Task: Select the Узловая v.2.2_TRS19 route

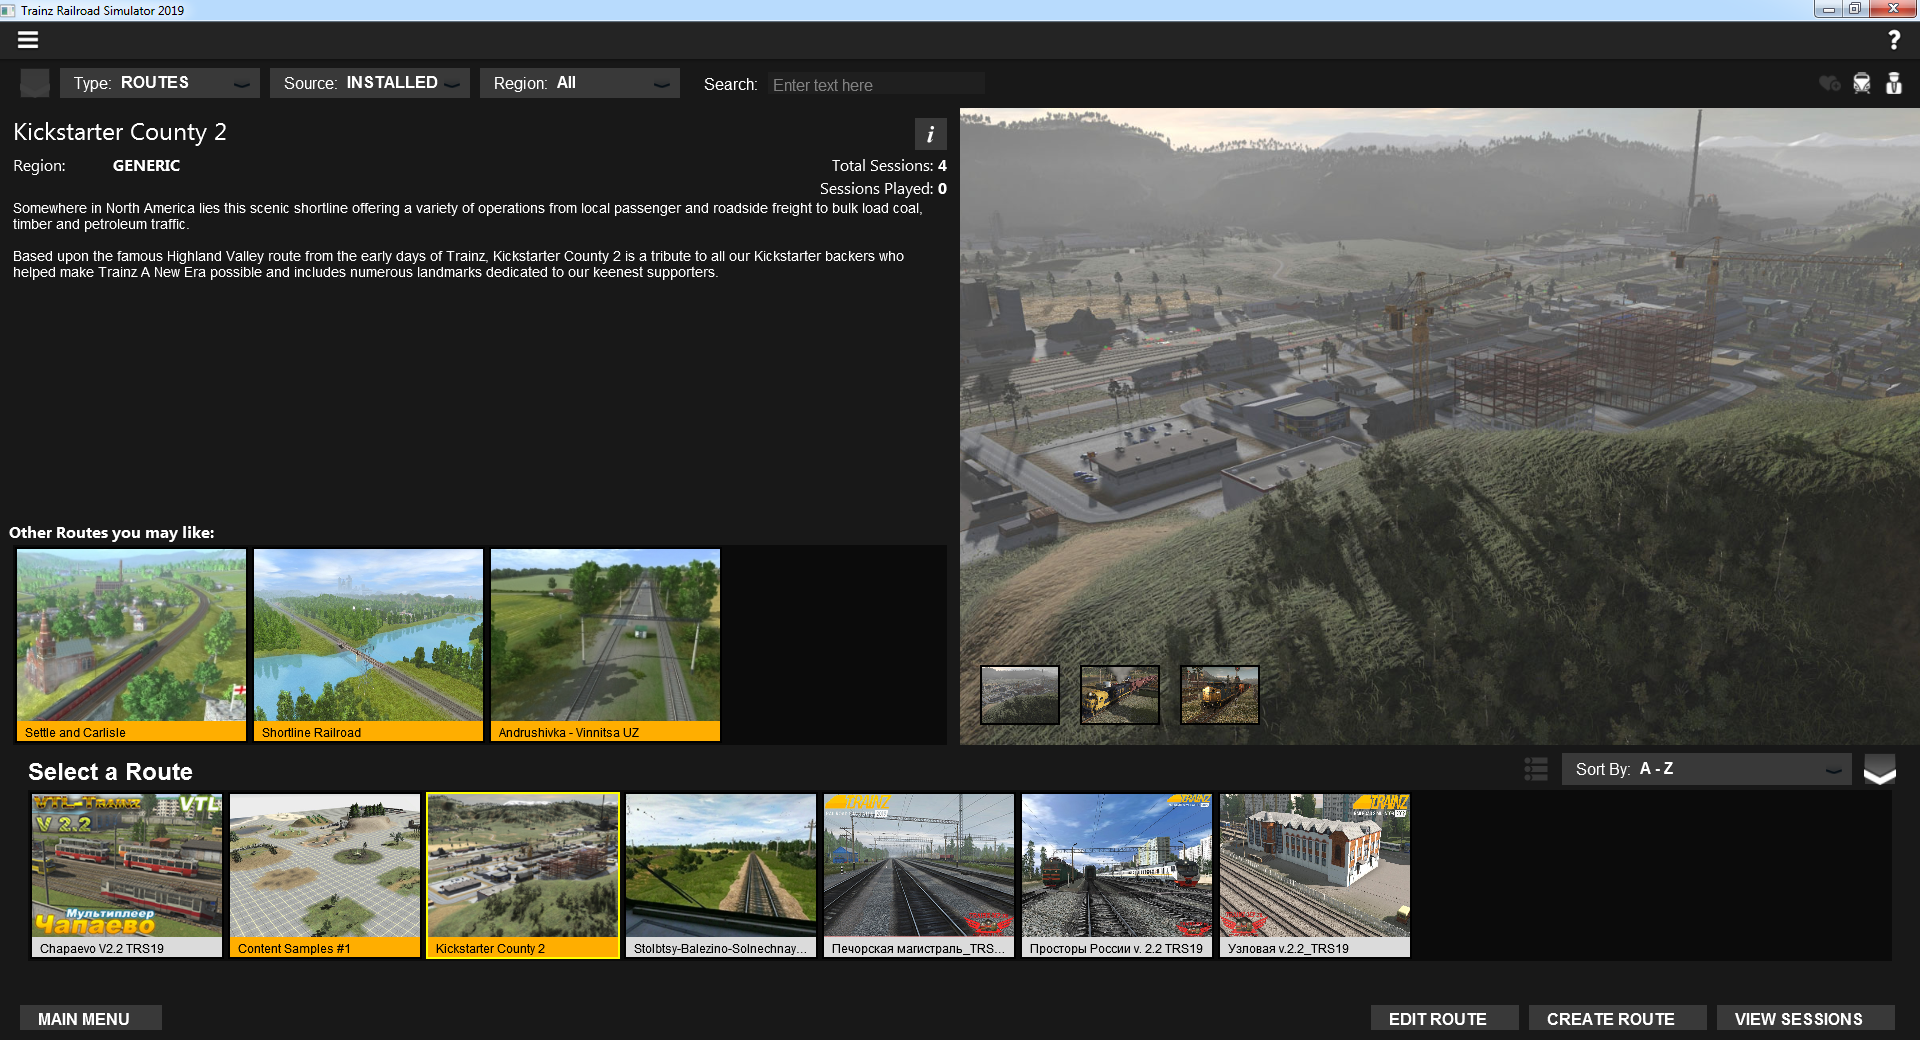Action: [x=1315, y=876]
